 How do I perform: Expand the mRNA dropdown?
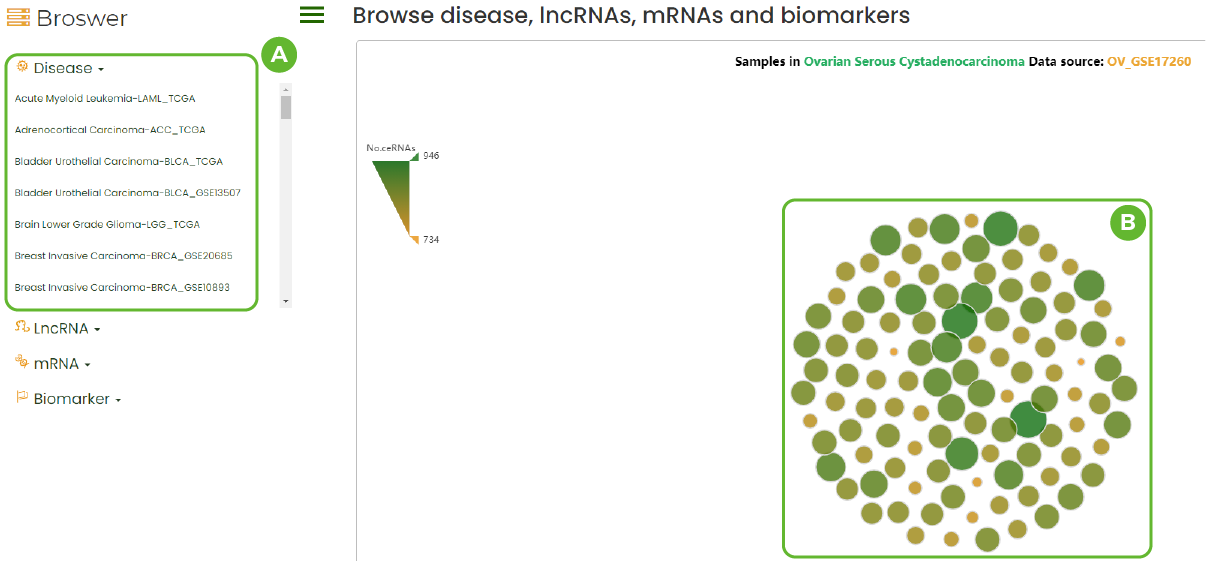tap(62, 364)
